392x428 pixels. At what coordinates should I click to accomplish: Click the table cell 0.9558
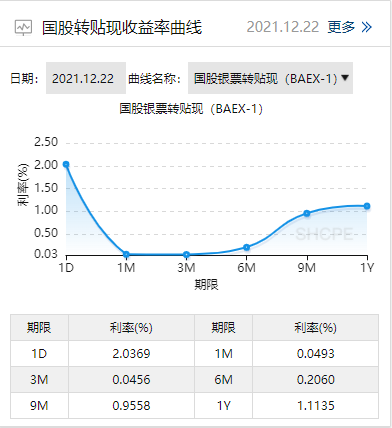click(131, 406)
